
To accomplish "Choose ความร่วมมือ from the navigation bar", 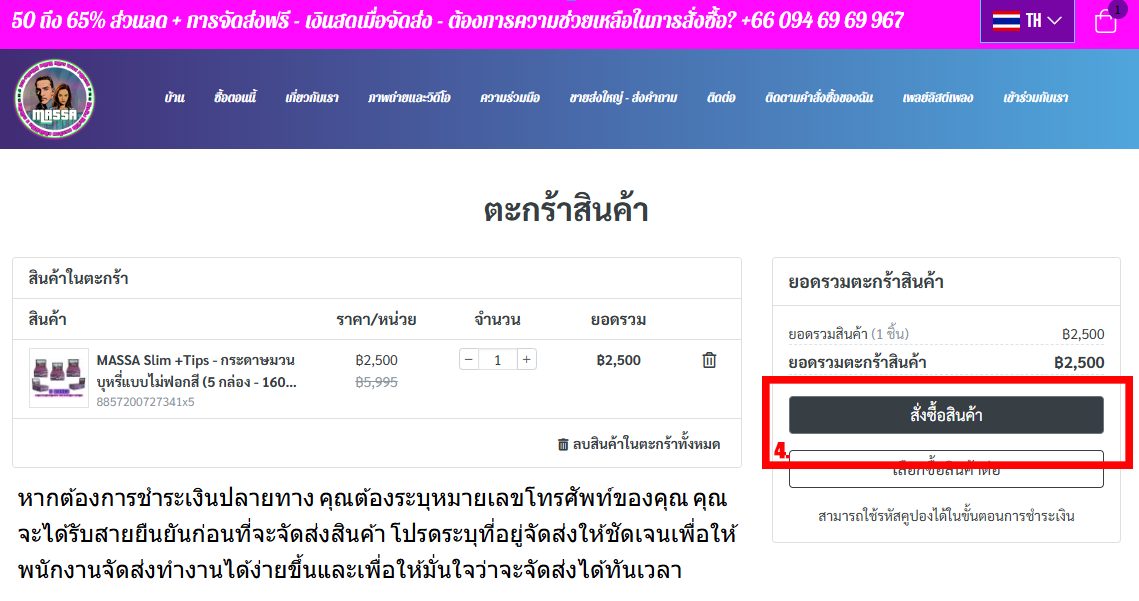I will coord(510,97).
